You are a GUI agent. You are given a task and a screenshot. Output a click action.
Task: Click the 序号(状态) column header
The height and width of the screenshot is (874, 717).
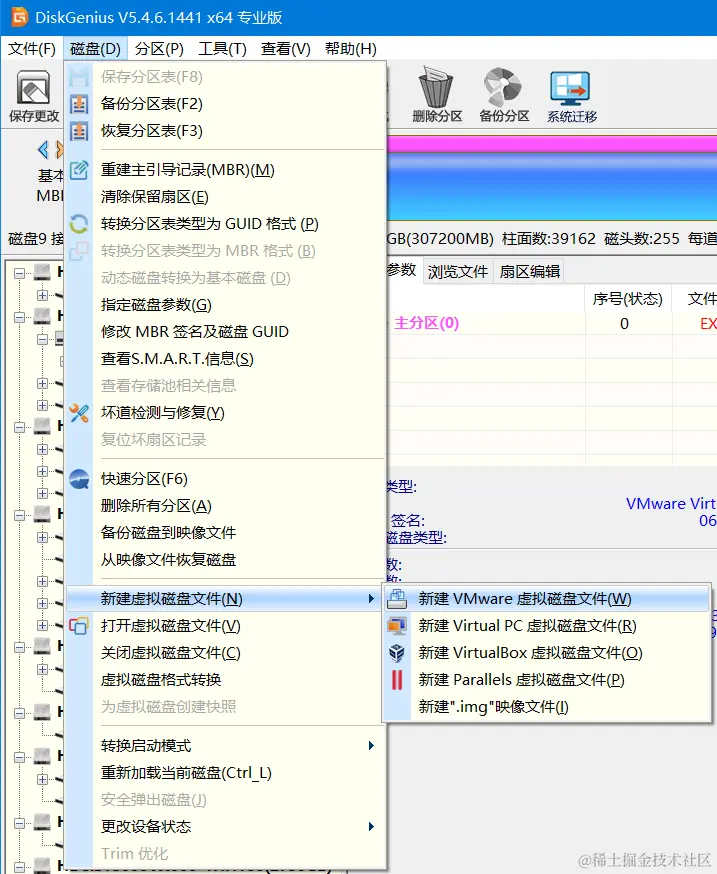pyautogui.click(x=628, y=299)
